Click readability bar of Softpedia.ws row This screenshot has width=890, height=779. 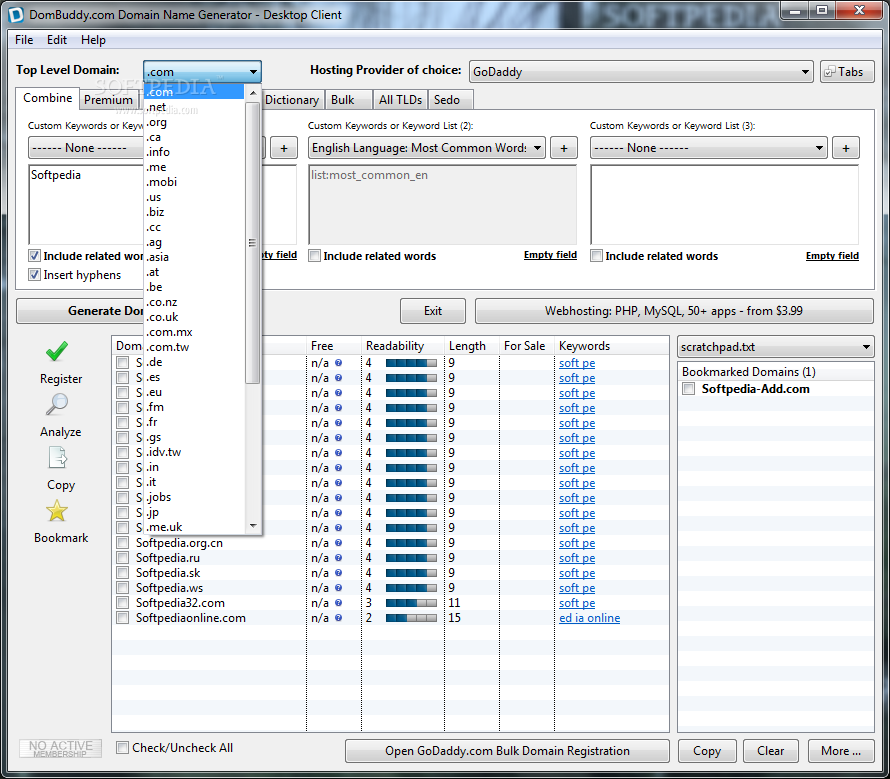[412, 588]
